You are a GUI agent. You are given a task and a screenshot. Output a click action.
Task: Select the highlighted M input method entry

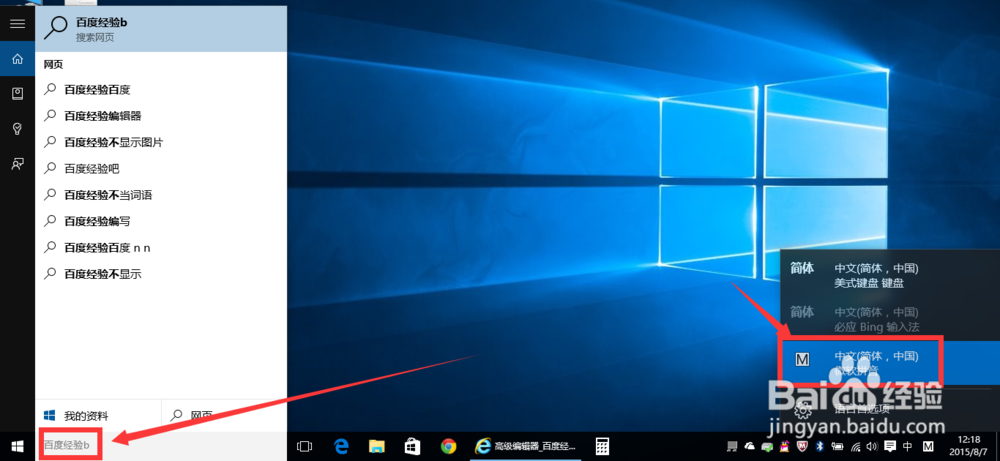(890, 363)
